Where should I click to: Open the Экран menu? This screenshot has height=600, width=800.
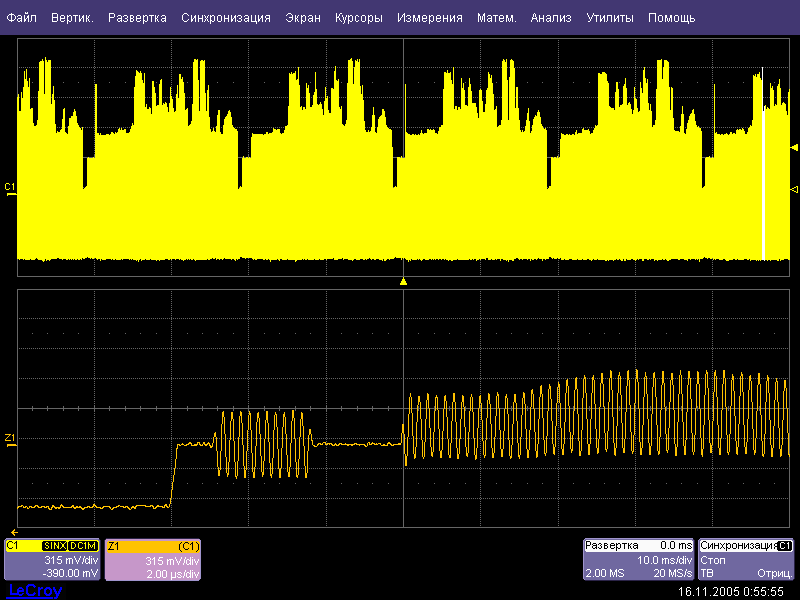[x=303, y=18]
